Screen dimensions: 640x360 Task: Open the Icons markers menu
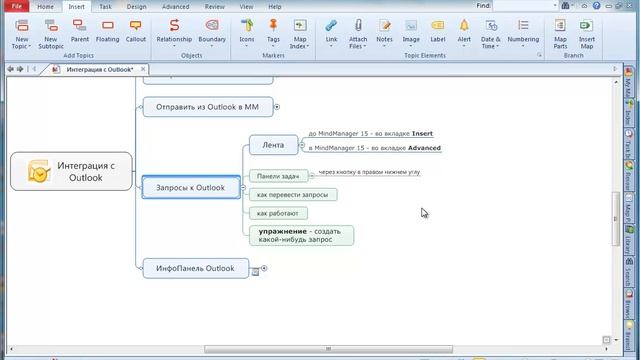[247, 32]
